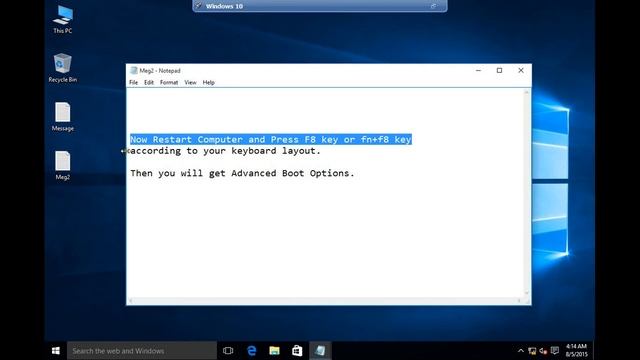Open the File menu in Notepad
Image resolution: width=640 pixels, height=360 pixels.
tap(133, 82)
